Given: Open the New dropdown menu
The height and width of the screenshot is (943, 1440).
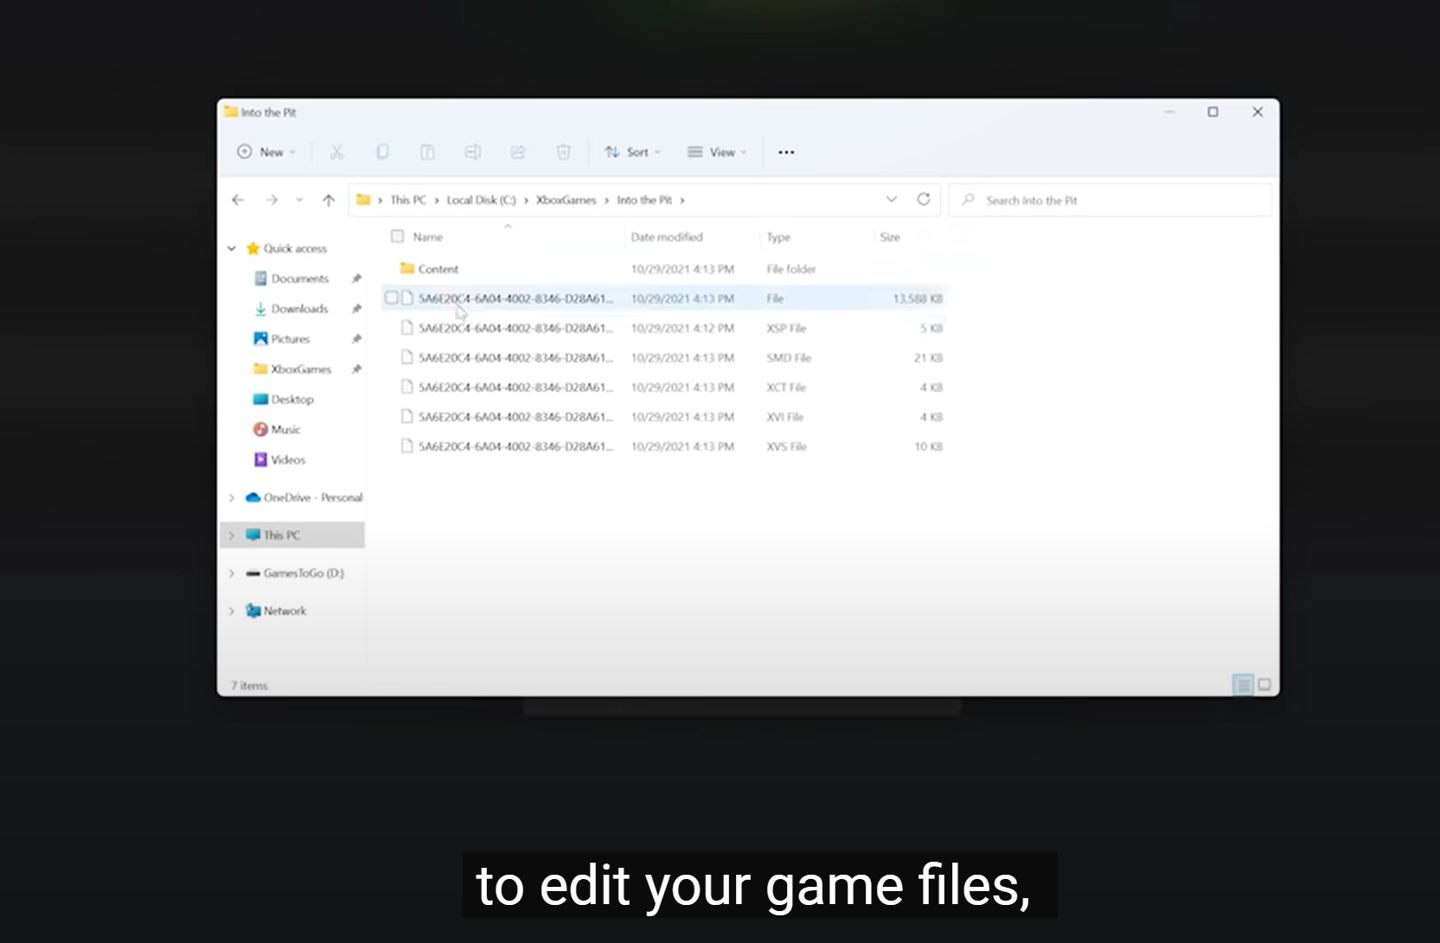Looking at the screenshot, I should pos(266,152).
